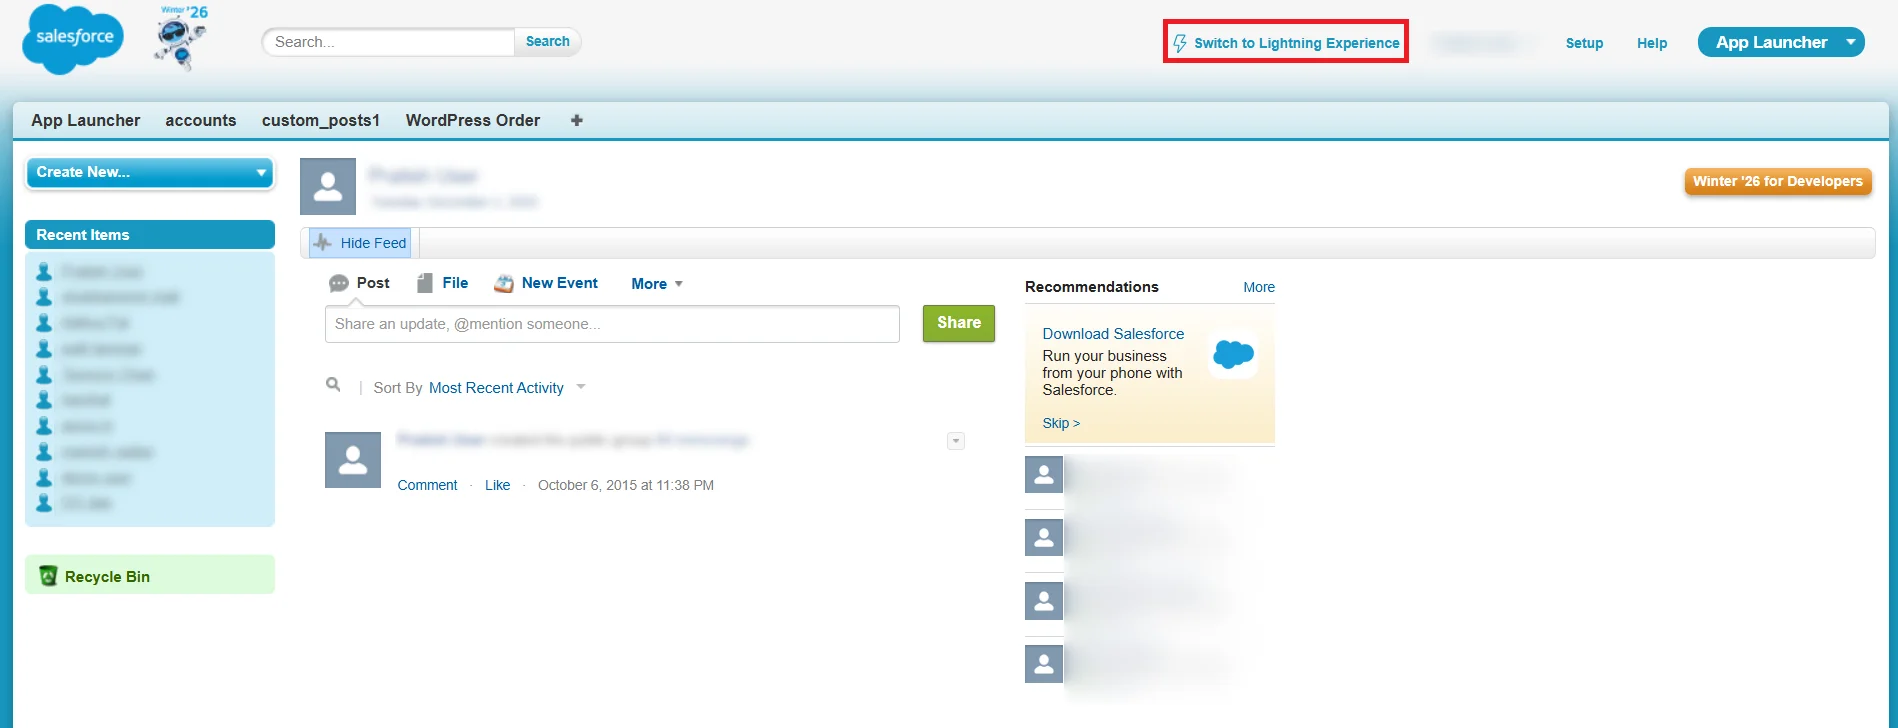
Task: Click the Recycle Bin icon
Action: pos(48,576)
